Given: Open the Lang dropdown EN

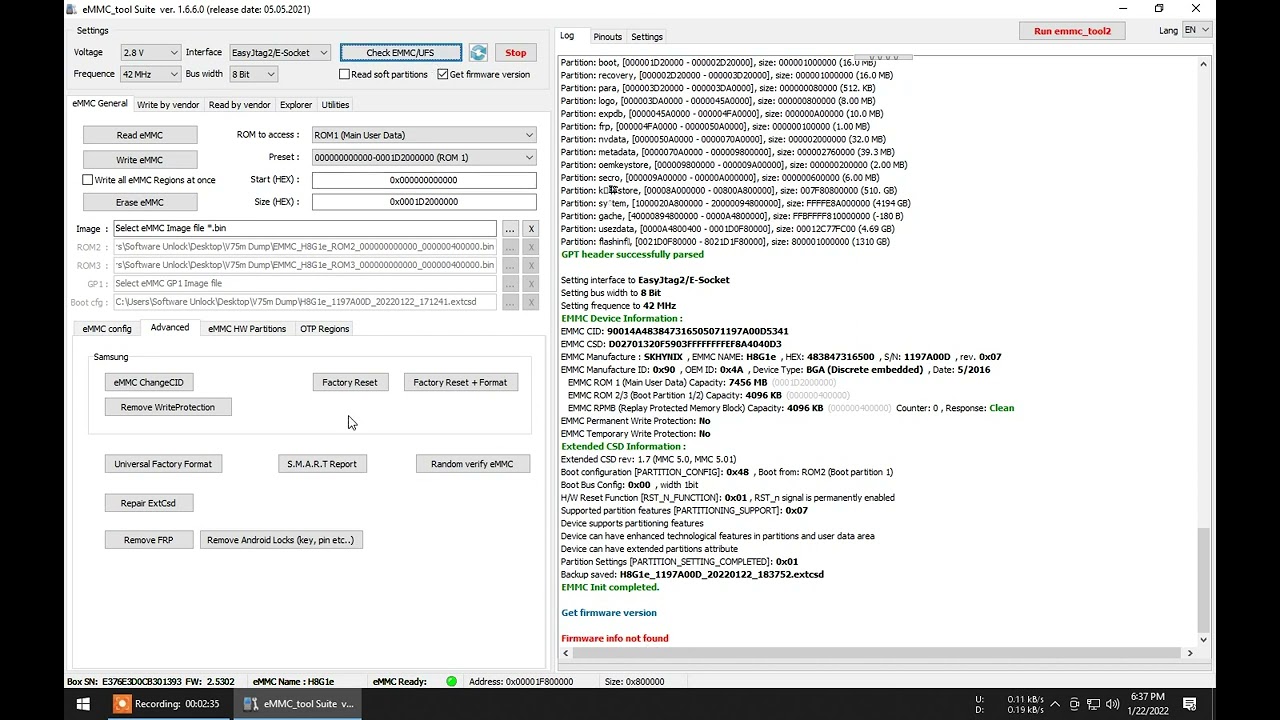Looking at the screenshot, I should pyautogui.click(x=1196, y=31).
